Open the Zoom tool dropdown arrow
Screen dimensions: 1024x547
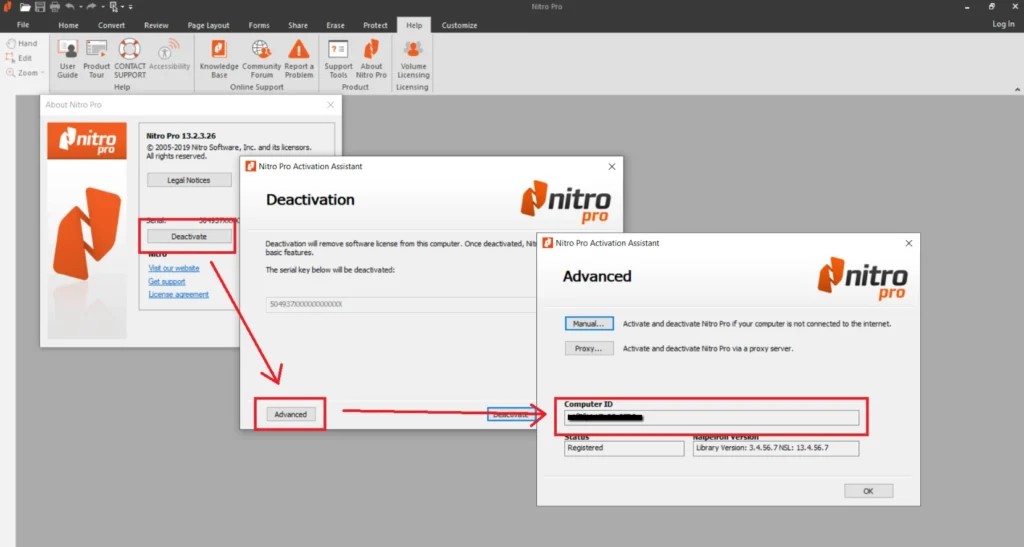(42, 73)
